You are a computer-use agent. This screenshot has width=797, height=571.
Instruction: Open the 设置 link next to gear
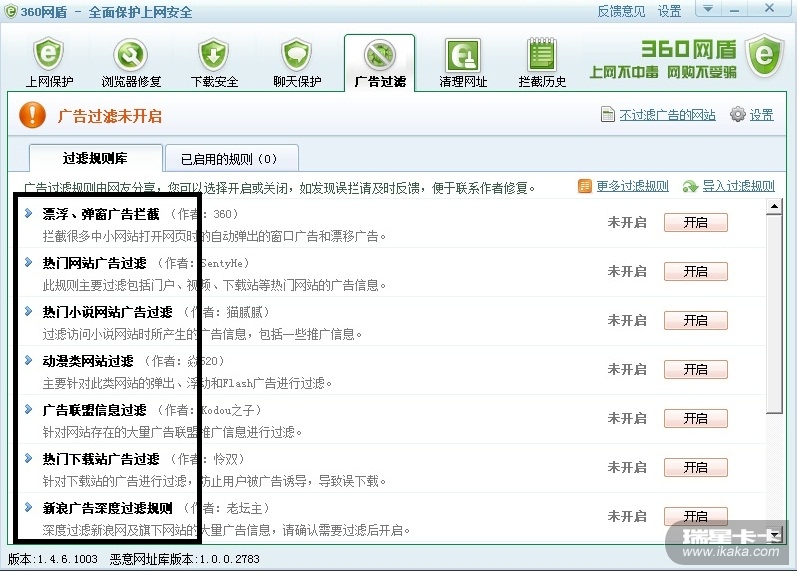761,115
